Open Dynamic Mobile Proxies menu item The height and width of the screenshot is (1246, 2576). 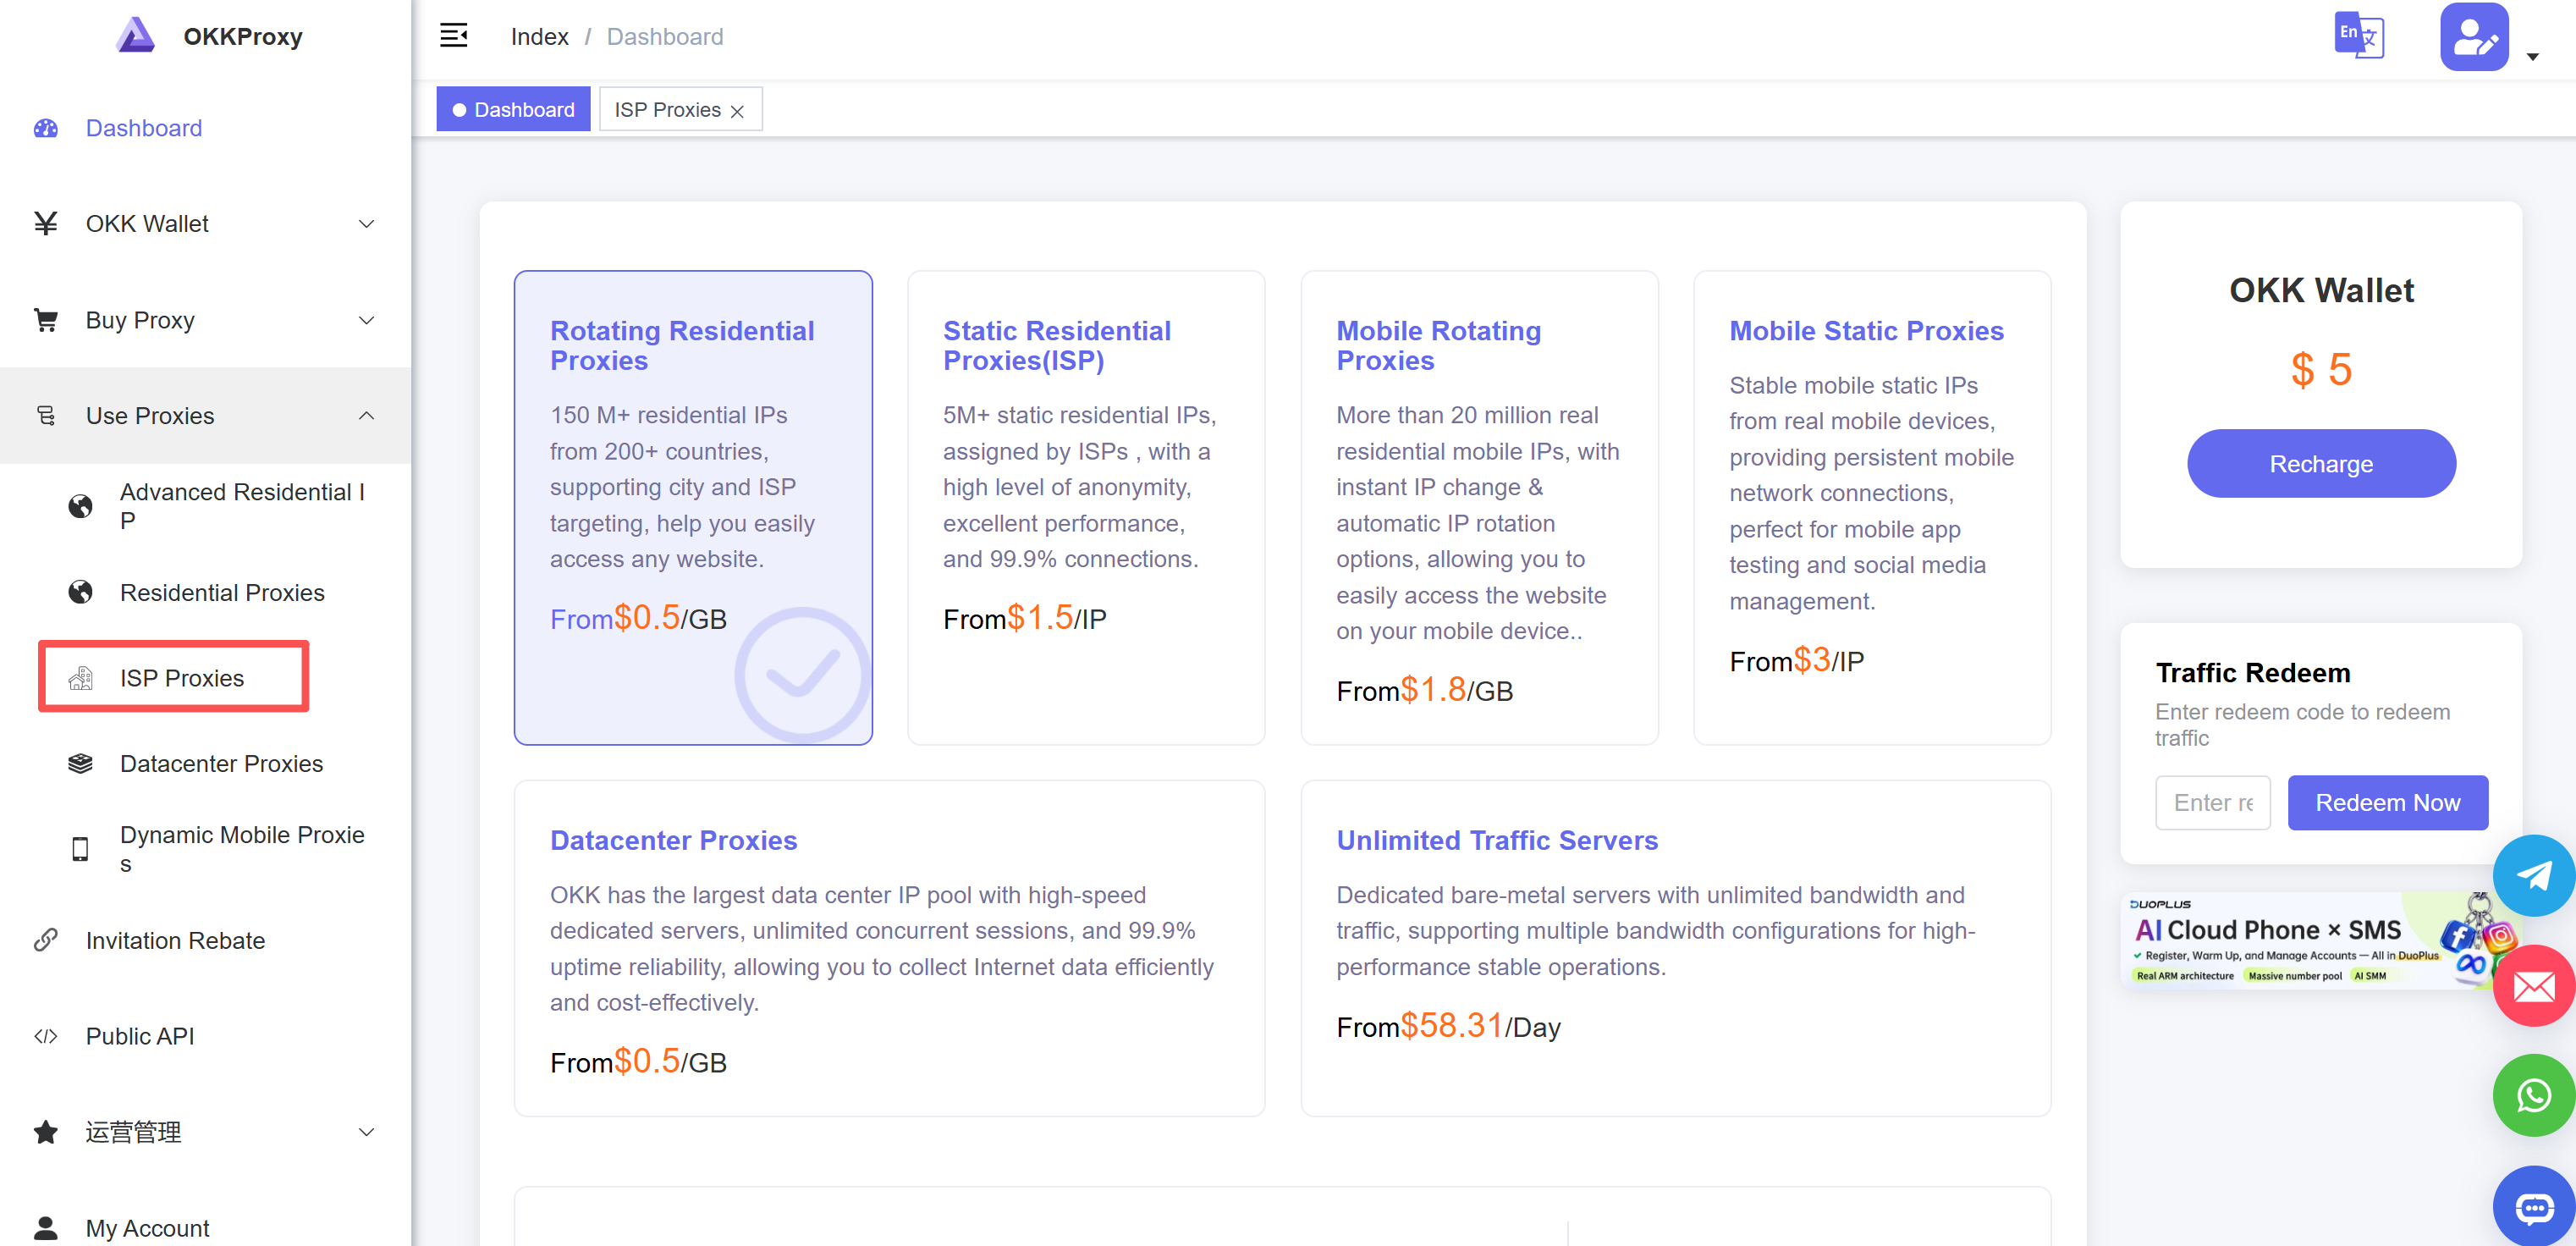coord(205,849)
